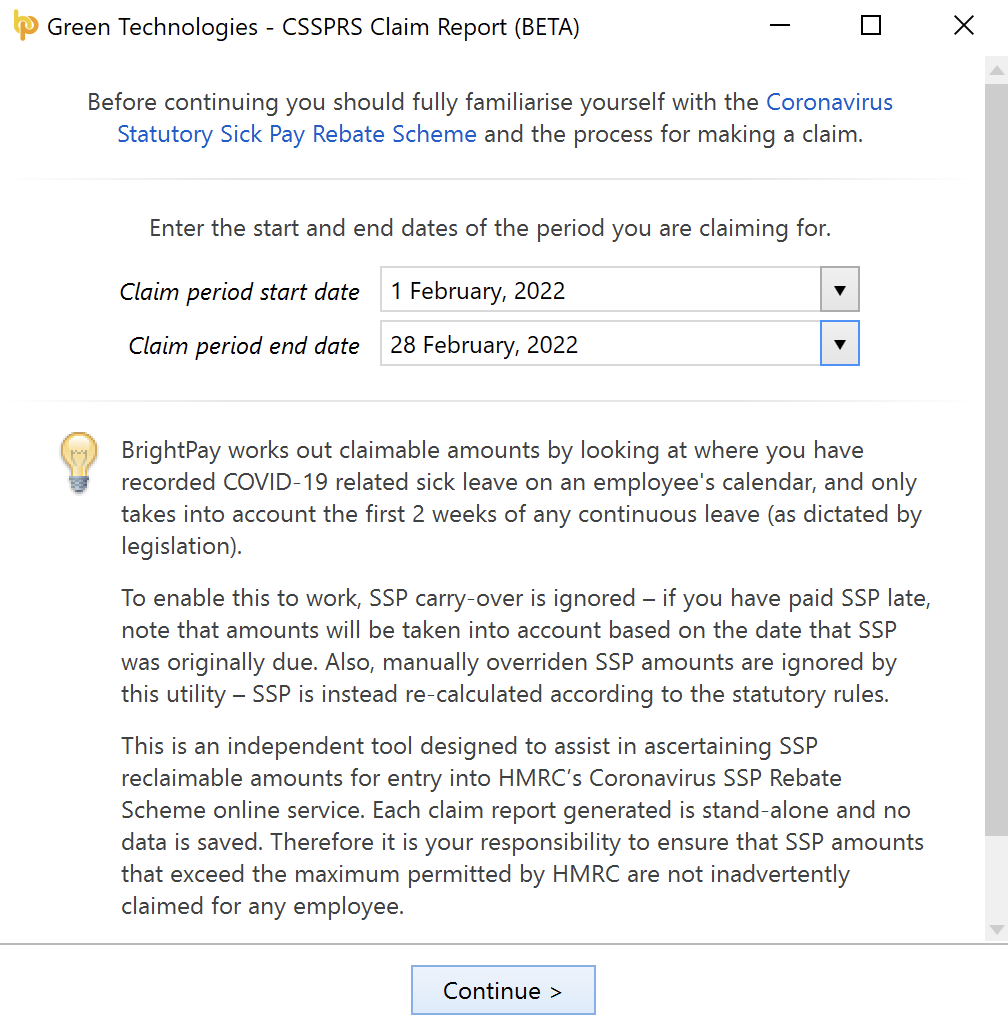
Task: Click the end date field showing 28 February, 2022
Action: [x=600, y=344]
